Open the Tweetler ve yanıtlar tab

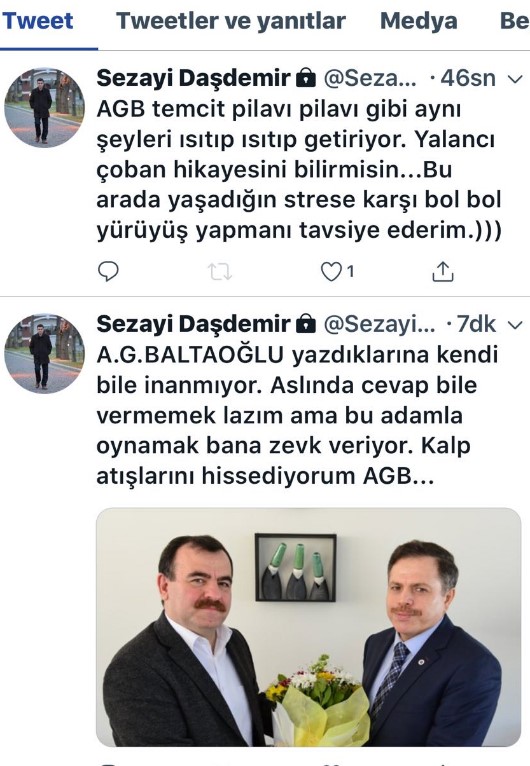pos(231,21)
